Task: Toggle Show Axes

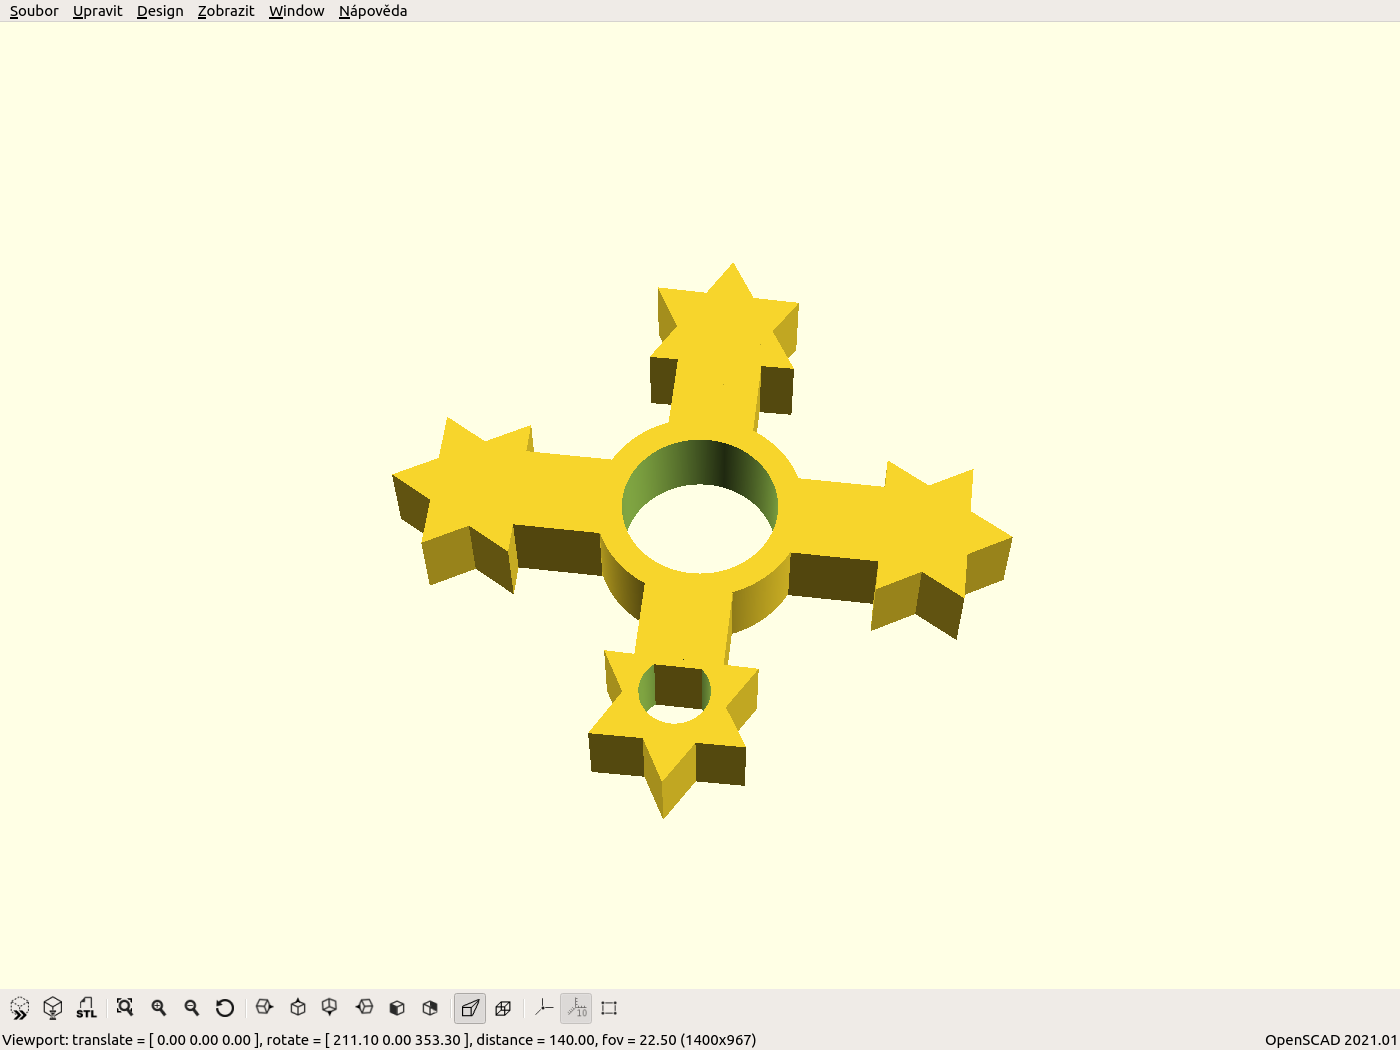Action: click(543, 1008)
